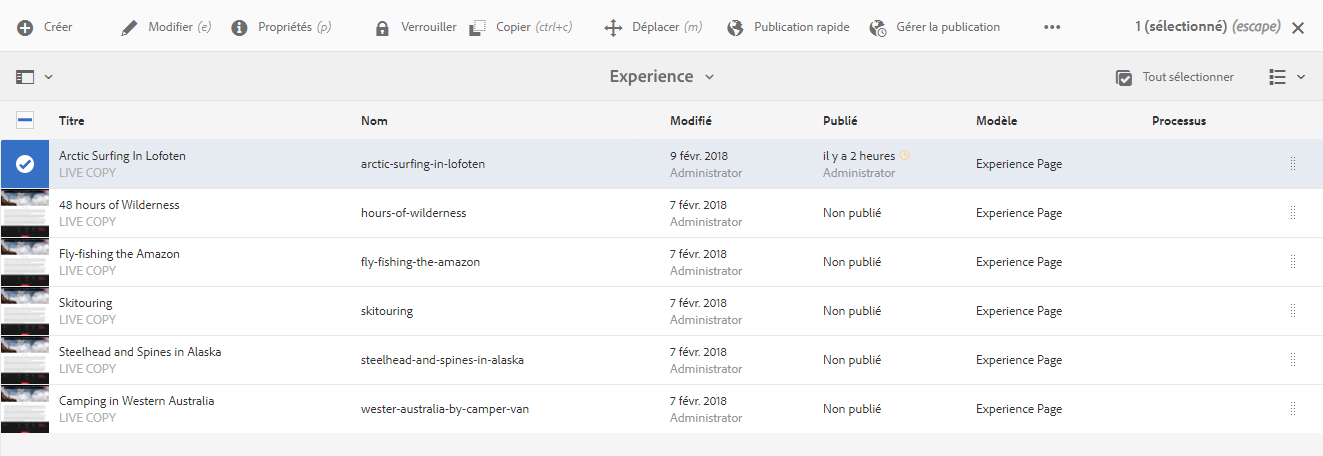Screen dimensions: 1323x456
Task: Click the Copier icon
Action: [478, 27]
